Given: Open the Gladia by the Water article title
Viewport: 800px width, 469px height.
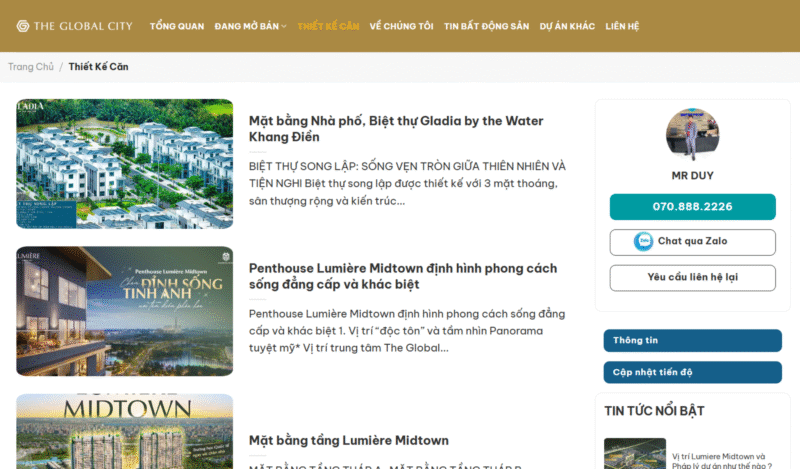Looking at the screenshot, I should pos(396,129).
